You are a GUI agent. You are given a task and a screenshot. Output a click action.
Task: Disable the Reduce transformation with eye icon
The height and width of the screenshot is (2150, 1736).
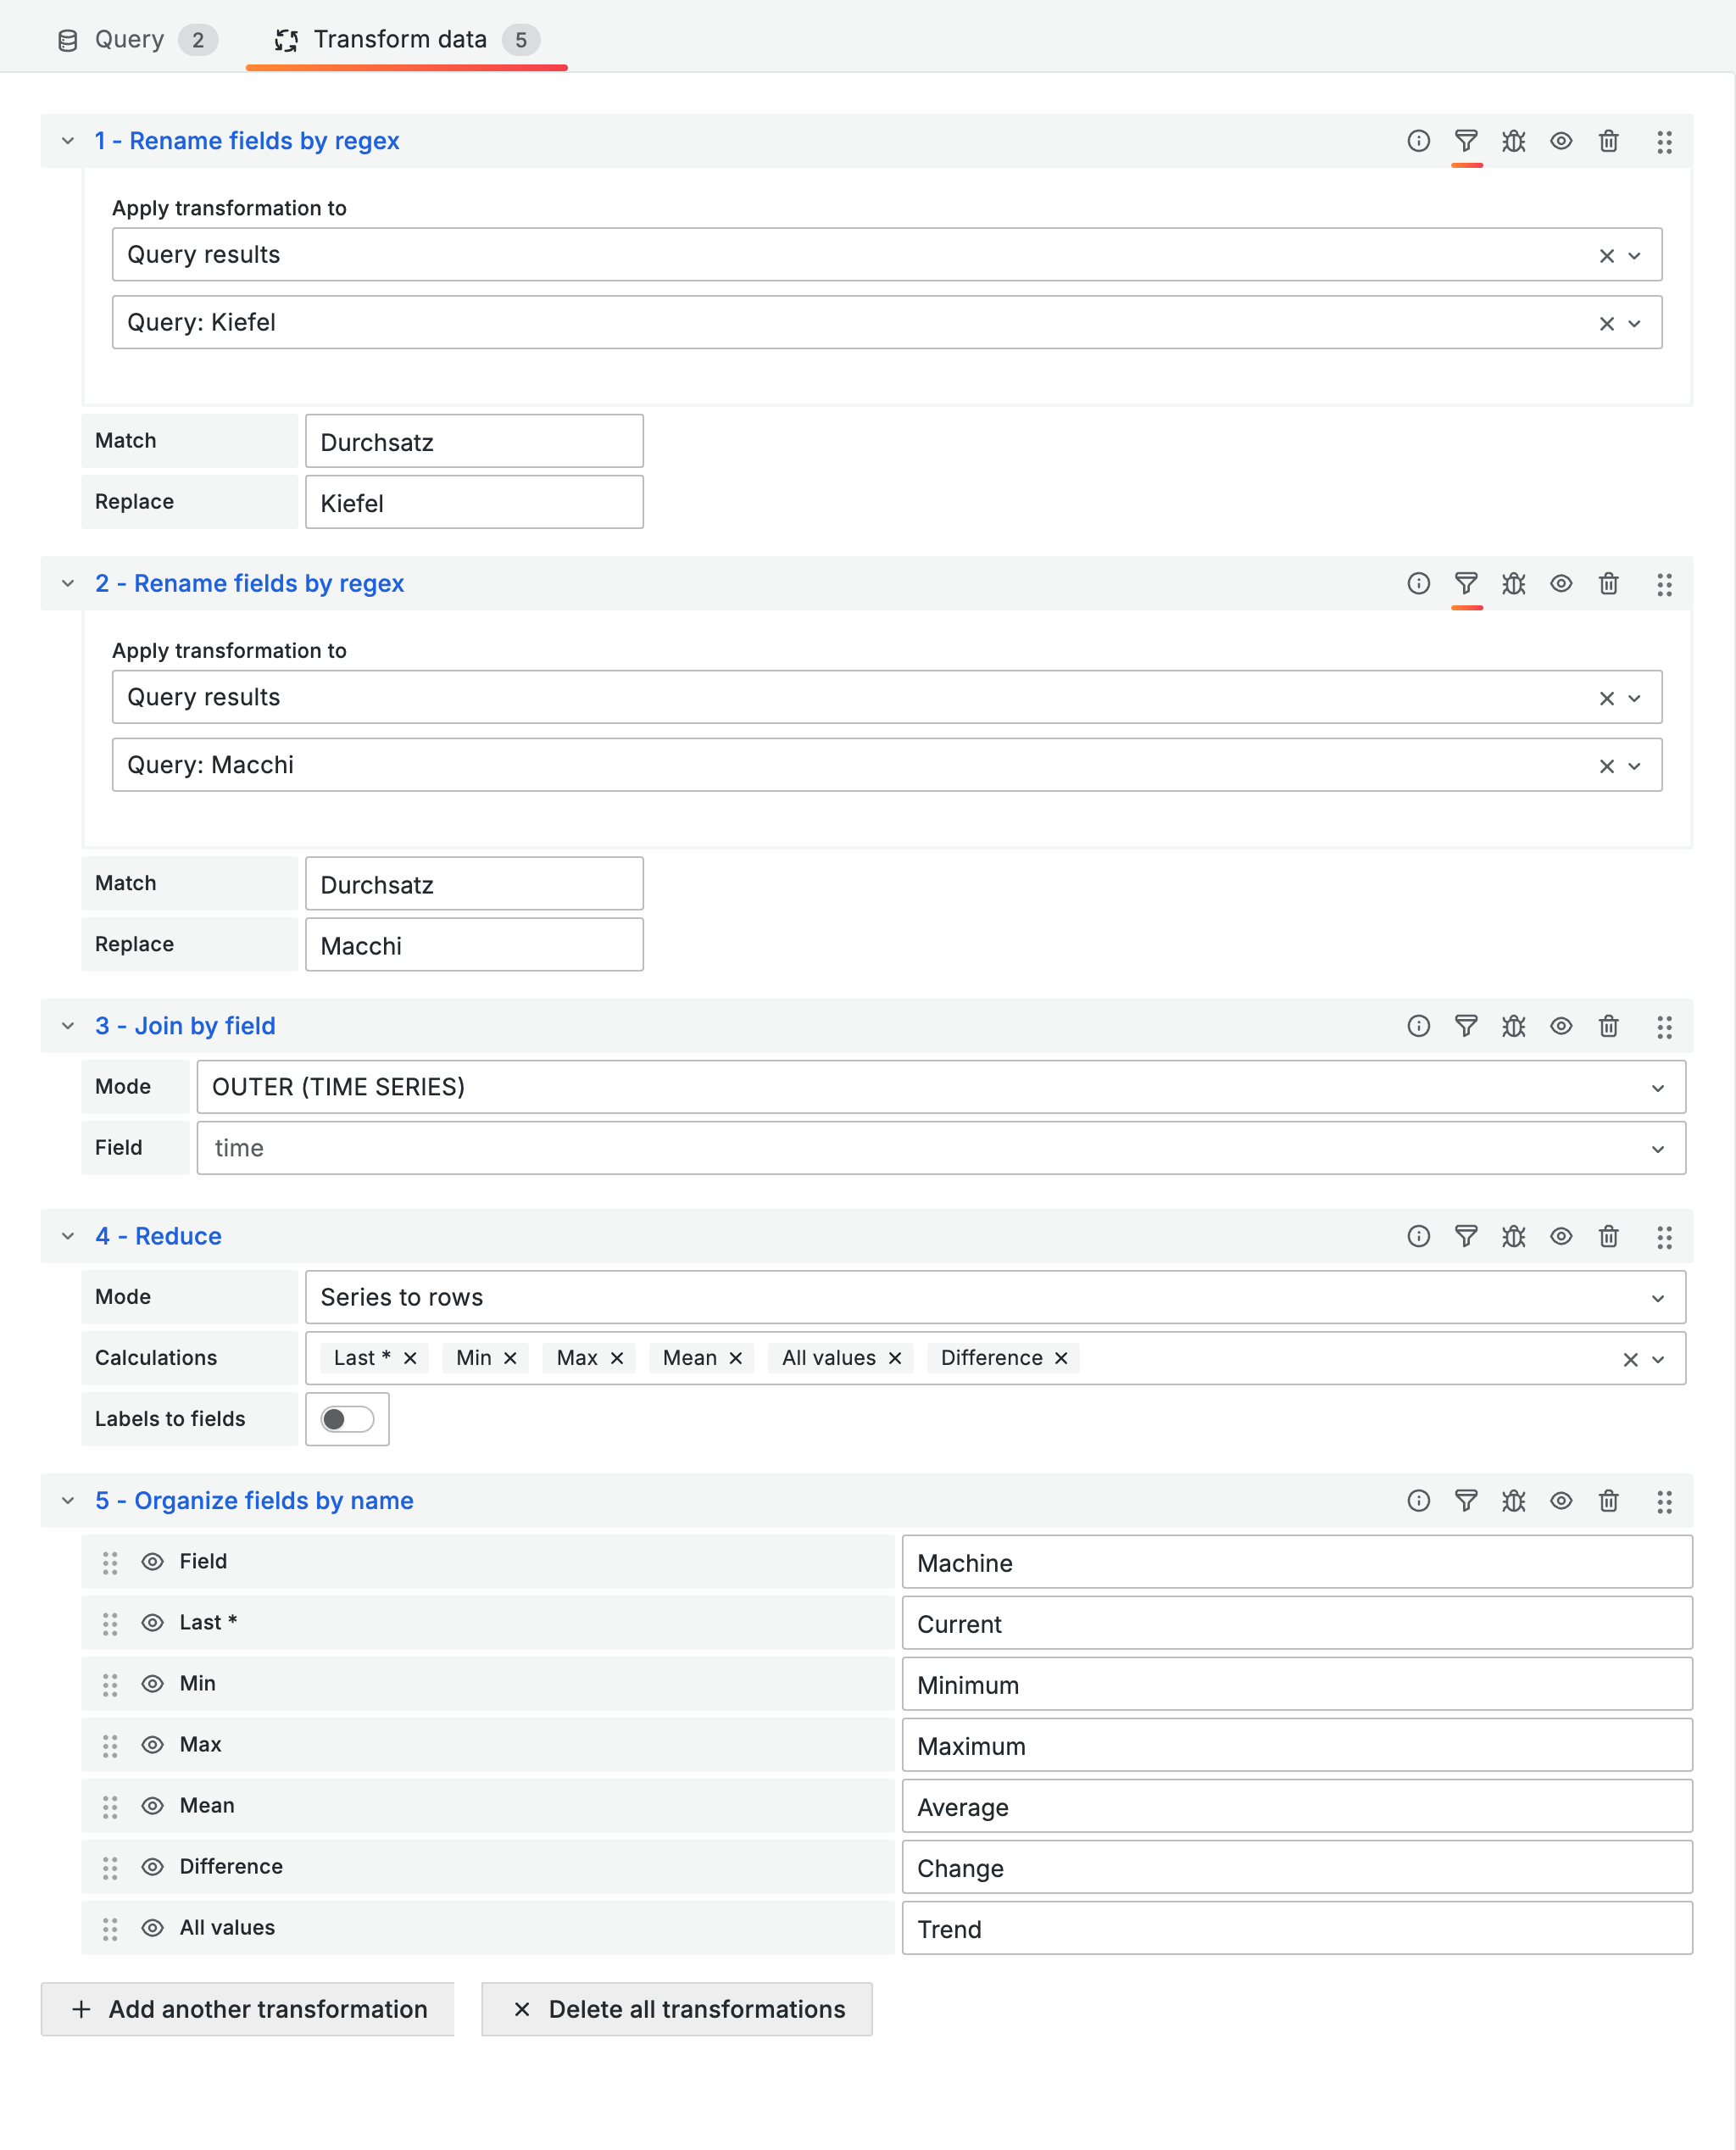pyautogui.click(x=1560, y=1236)
